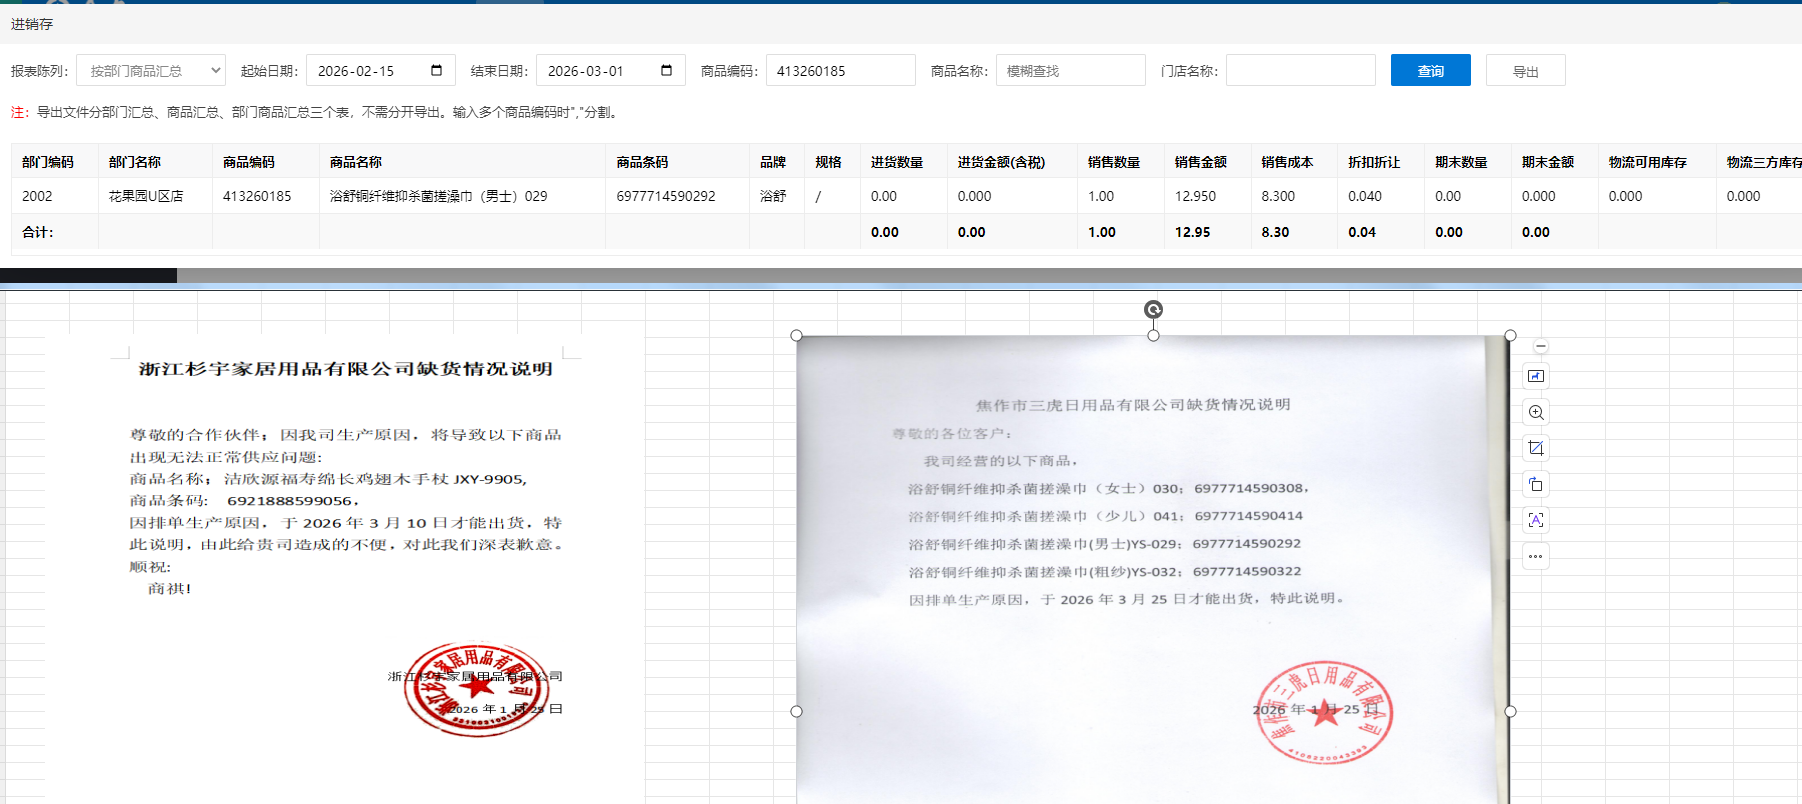
Task: Focus the 商品名称 fuzzy search field
Action: click(1070, 71)
